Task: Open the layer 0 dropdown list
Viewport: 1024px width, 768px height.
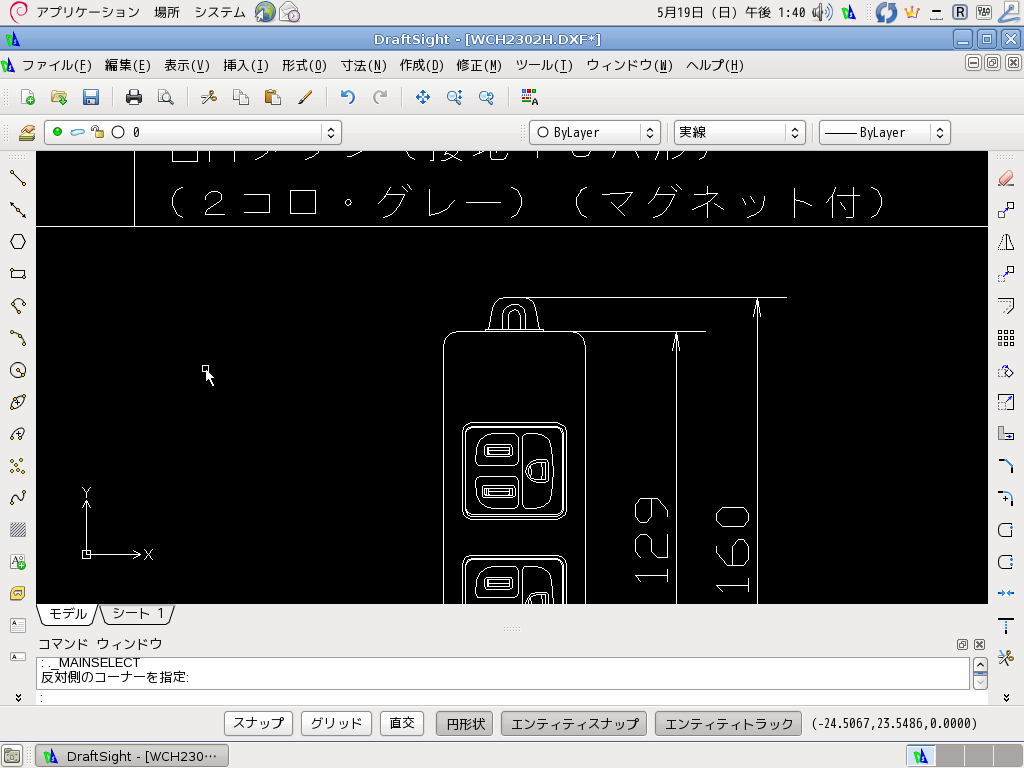Action: 330,133
